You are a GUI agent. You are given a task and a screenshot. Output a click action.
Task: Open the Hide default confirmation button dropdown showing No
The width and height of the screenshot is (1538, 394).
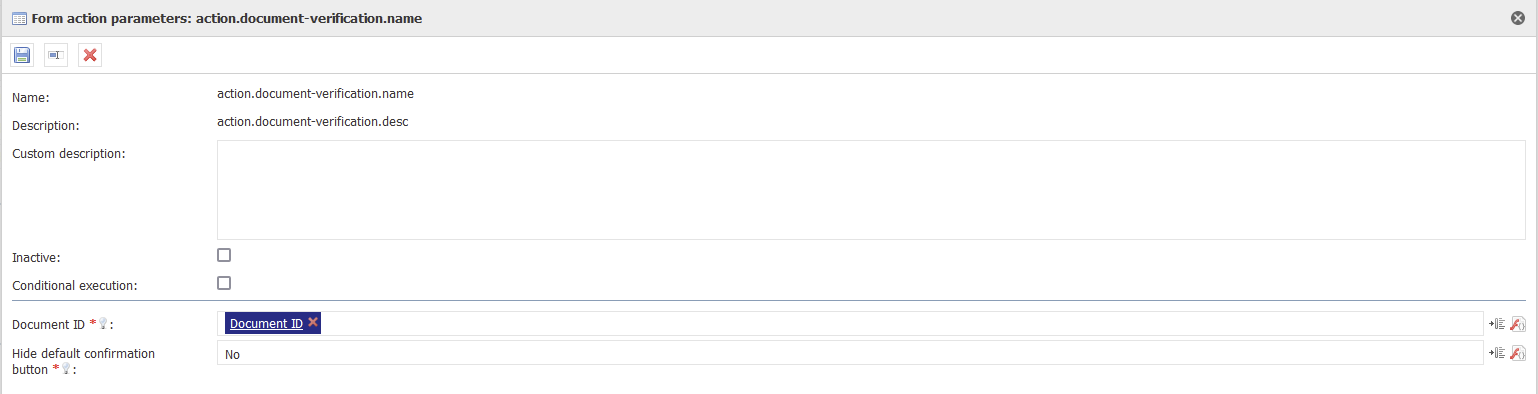[x=850, y=353]
